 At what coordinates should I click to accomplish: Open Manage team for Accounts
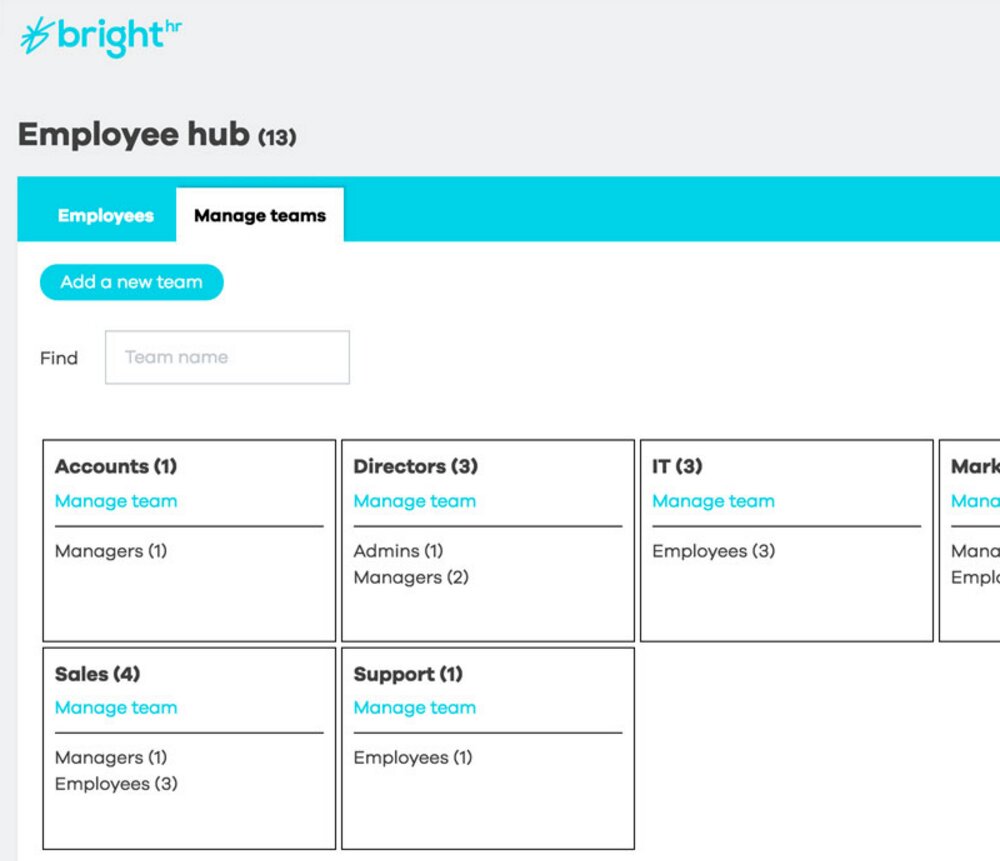point(116,501)
